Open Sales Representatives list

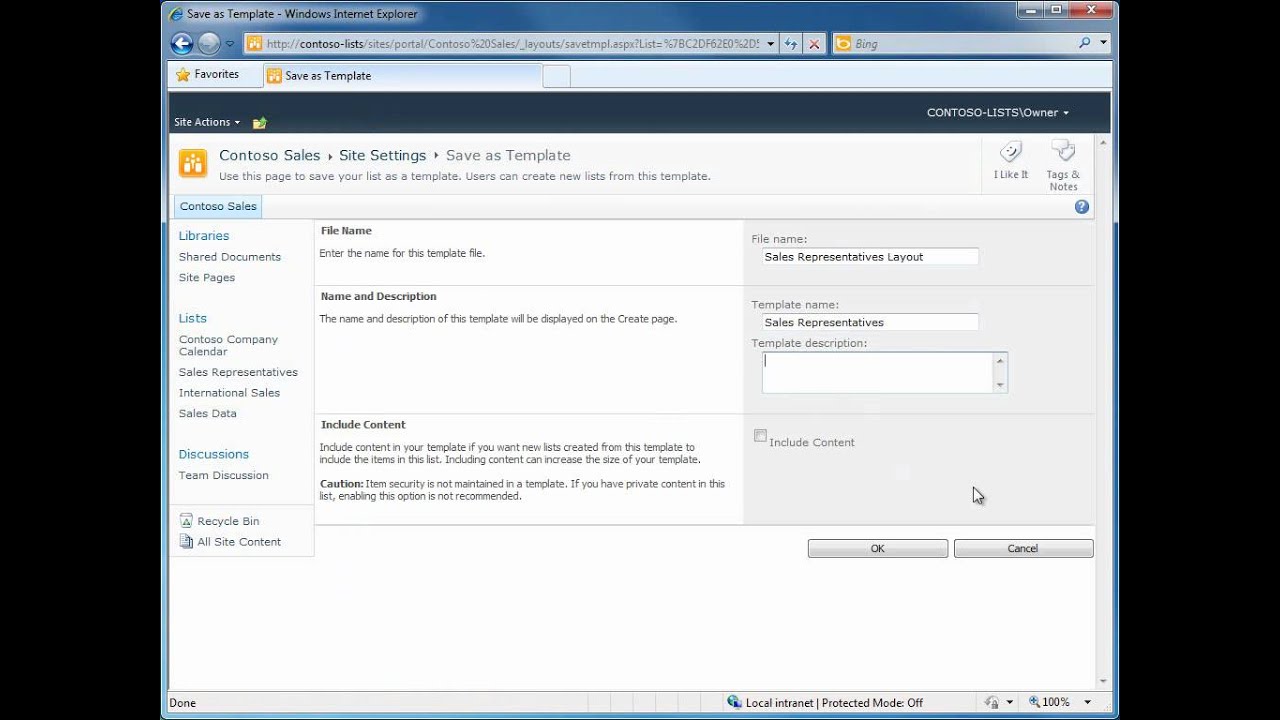238,372
